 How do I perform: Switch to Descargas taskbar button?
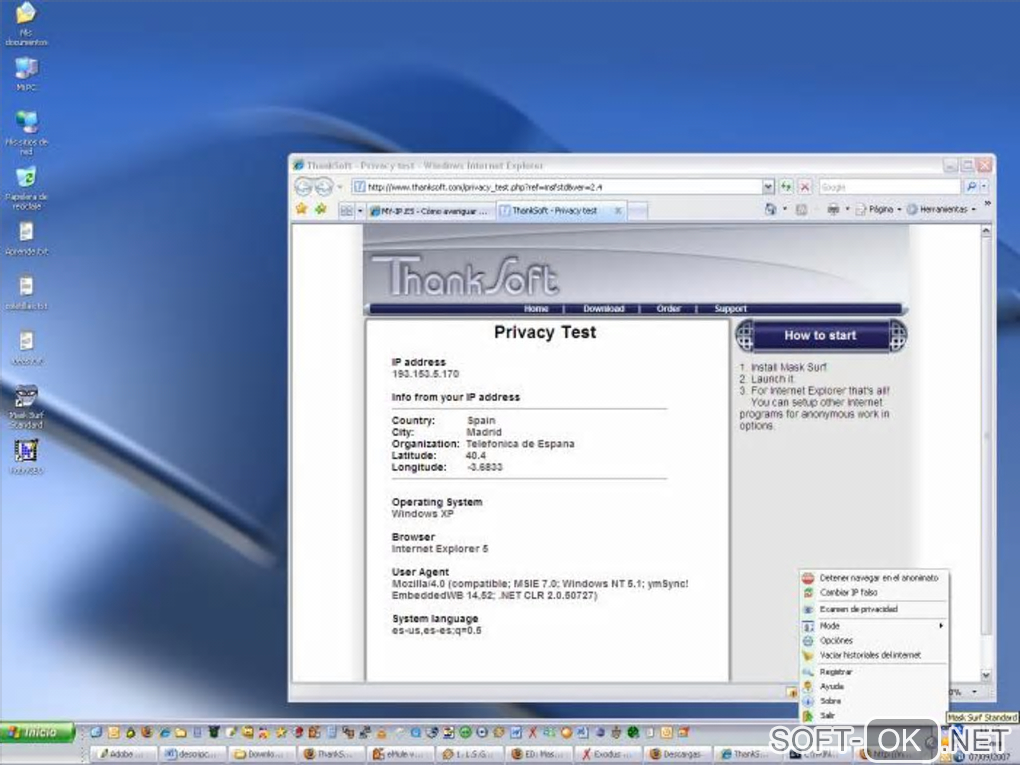click(677, 754)
